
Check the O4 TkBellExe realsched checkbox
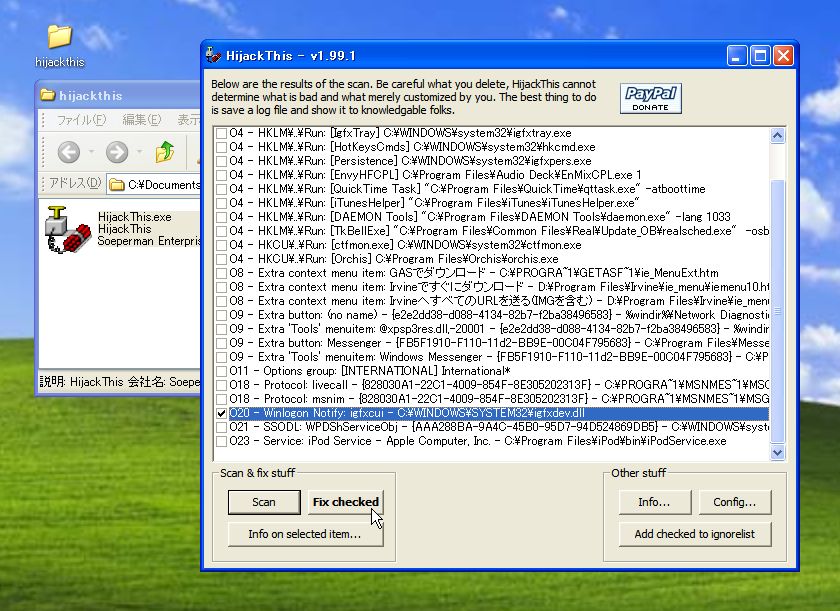coord(221,231)
